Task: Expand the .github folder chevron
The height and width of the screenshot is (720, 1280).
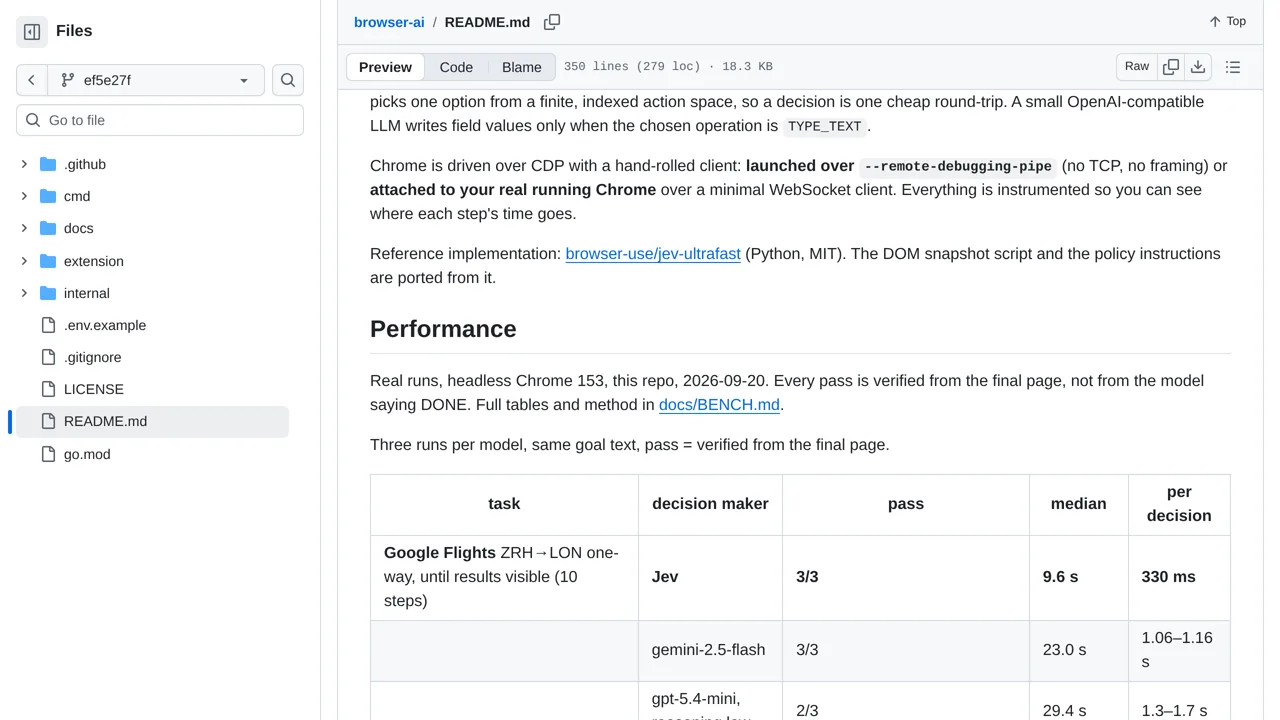Action: coord(24,164)
